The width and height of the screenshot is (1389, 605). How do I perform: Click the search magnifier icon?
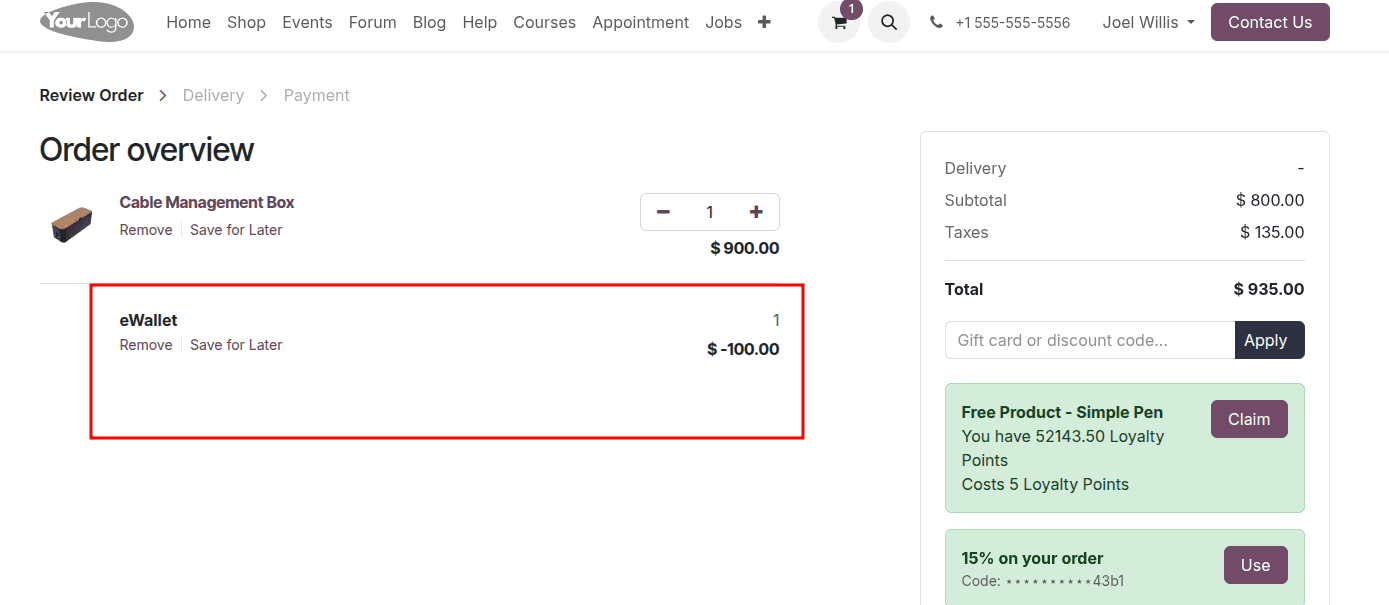(x=888, y=22)
